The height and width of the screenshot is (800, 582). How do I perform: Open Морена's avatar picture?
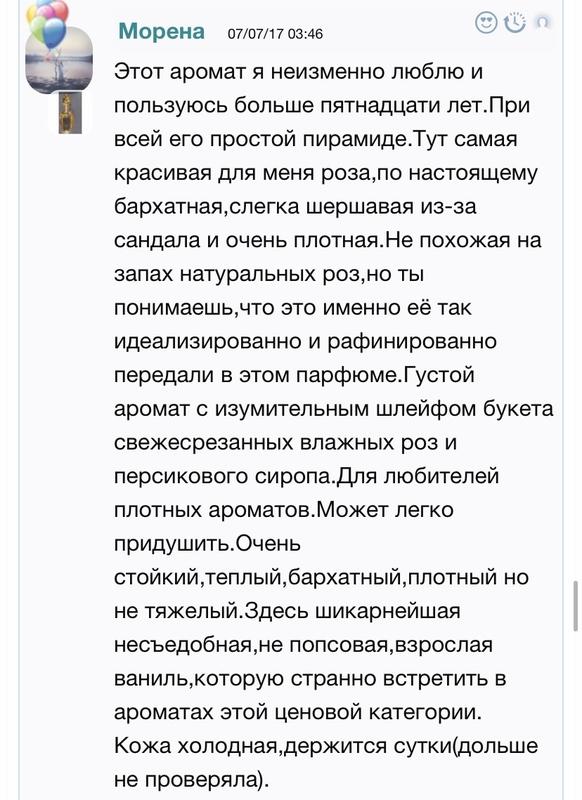pyautogui.click(x=59, y=60)
